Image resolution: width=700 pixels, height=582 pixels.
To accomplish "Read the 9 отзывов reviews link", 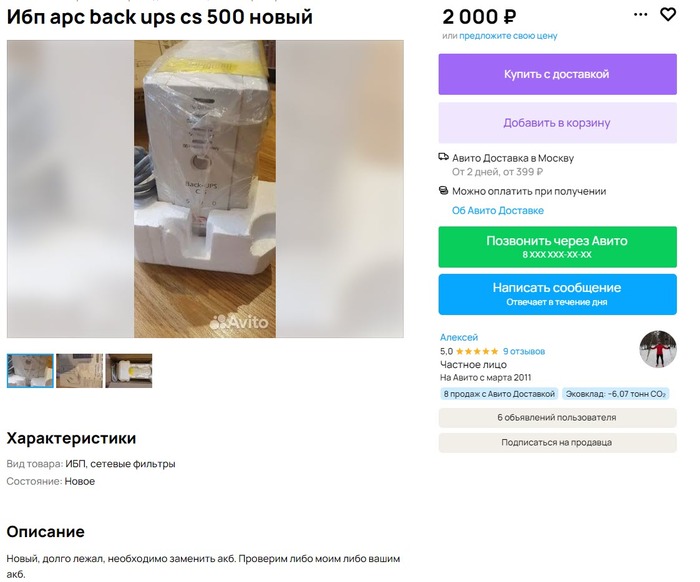I will pyautogui.click(x=524, y=352).
